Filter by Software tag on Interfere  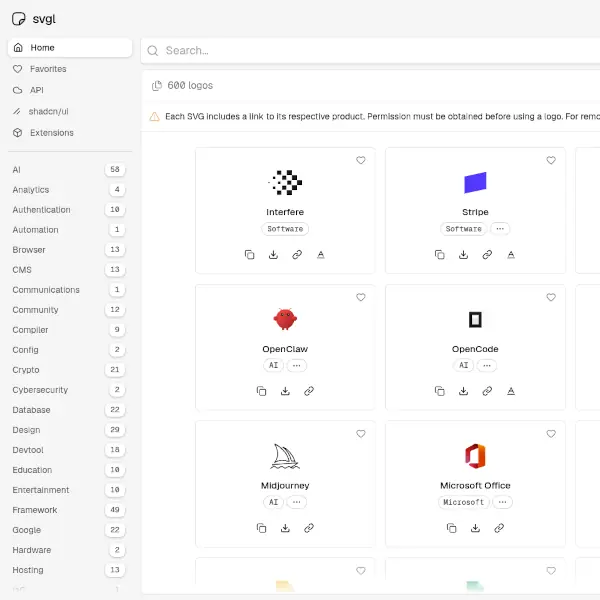click(x=285, y=229)
